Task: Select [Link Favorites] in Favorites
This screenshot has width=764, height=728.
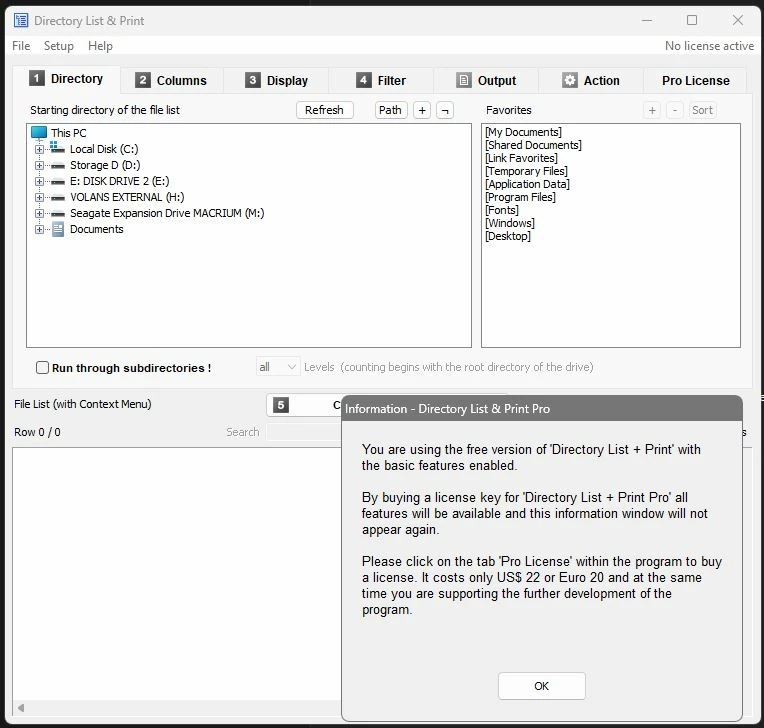Action: [521, 158]
